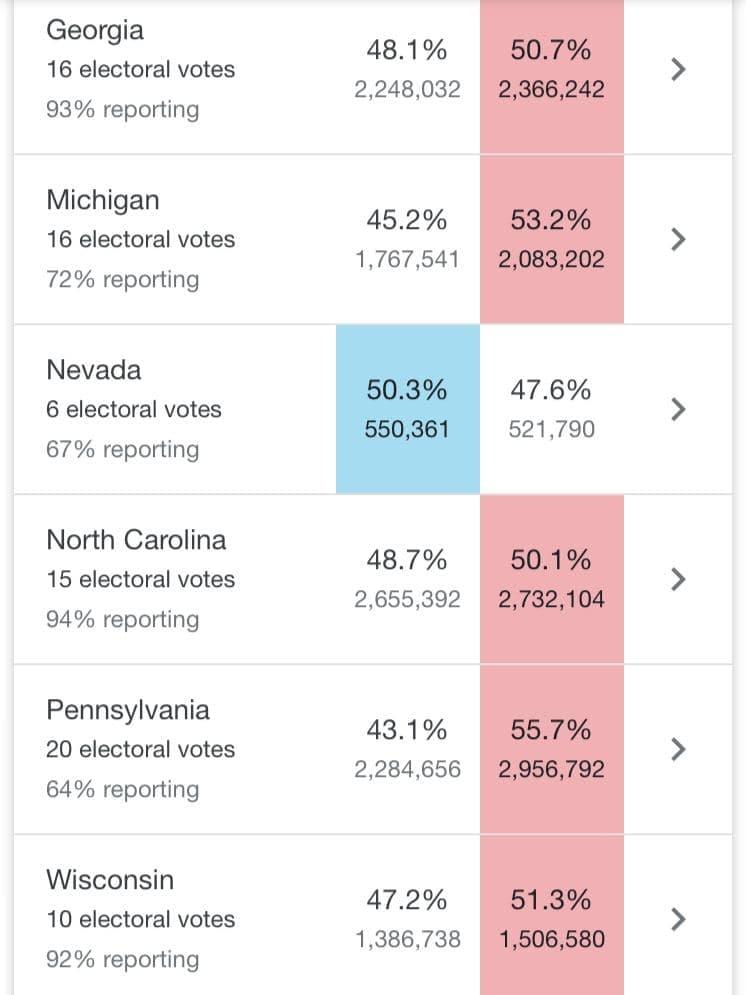The height and width of the screenshot is (995, 746).
Task: Open Wisconsin details with the right arrow
Action: pyautogui.click(x=678, y=919)
